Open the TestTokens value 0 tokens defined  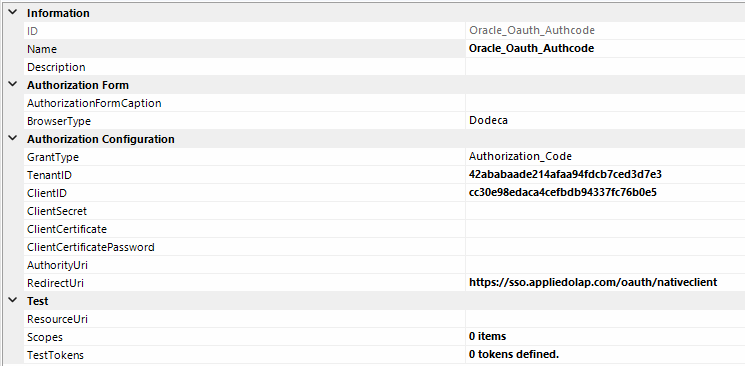(x=514, y=355)
